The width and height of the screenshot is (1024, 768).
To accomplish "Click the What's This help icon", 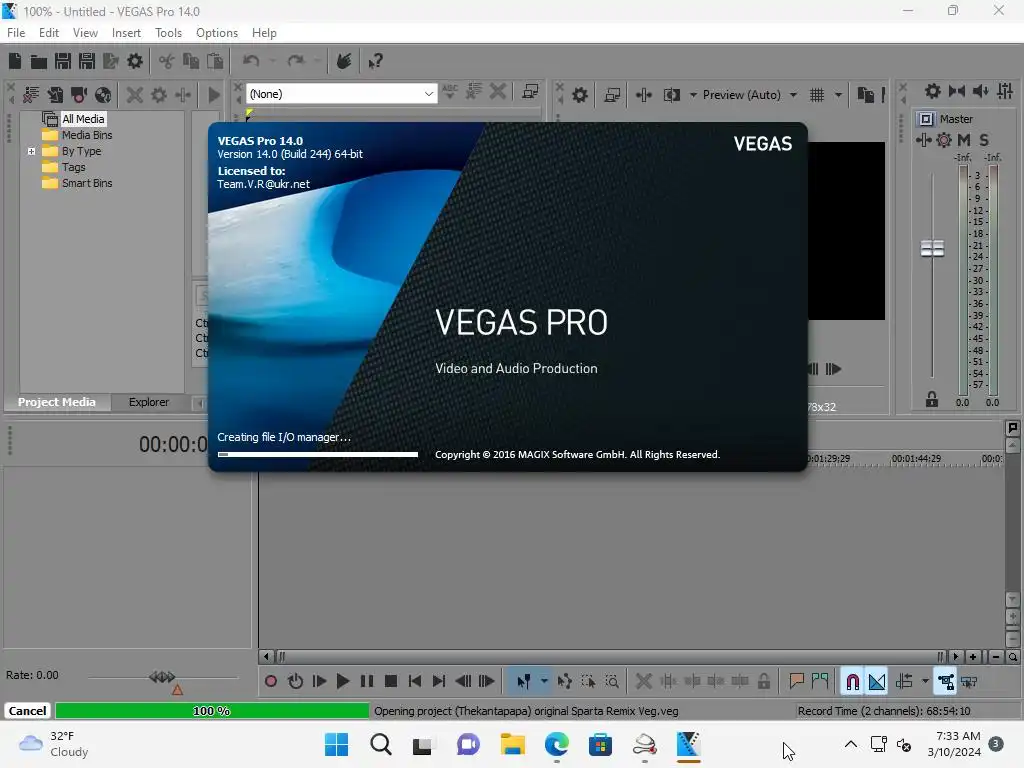I will click(375, 61).
